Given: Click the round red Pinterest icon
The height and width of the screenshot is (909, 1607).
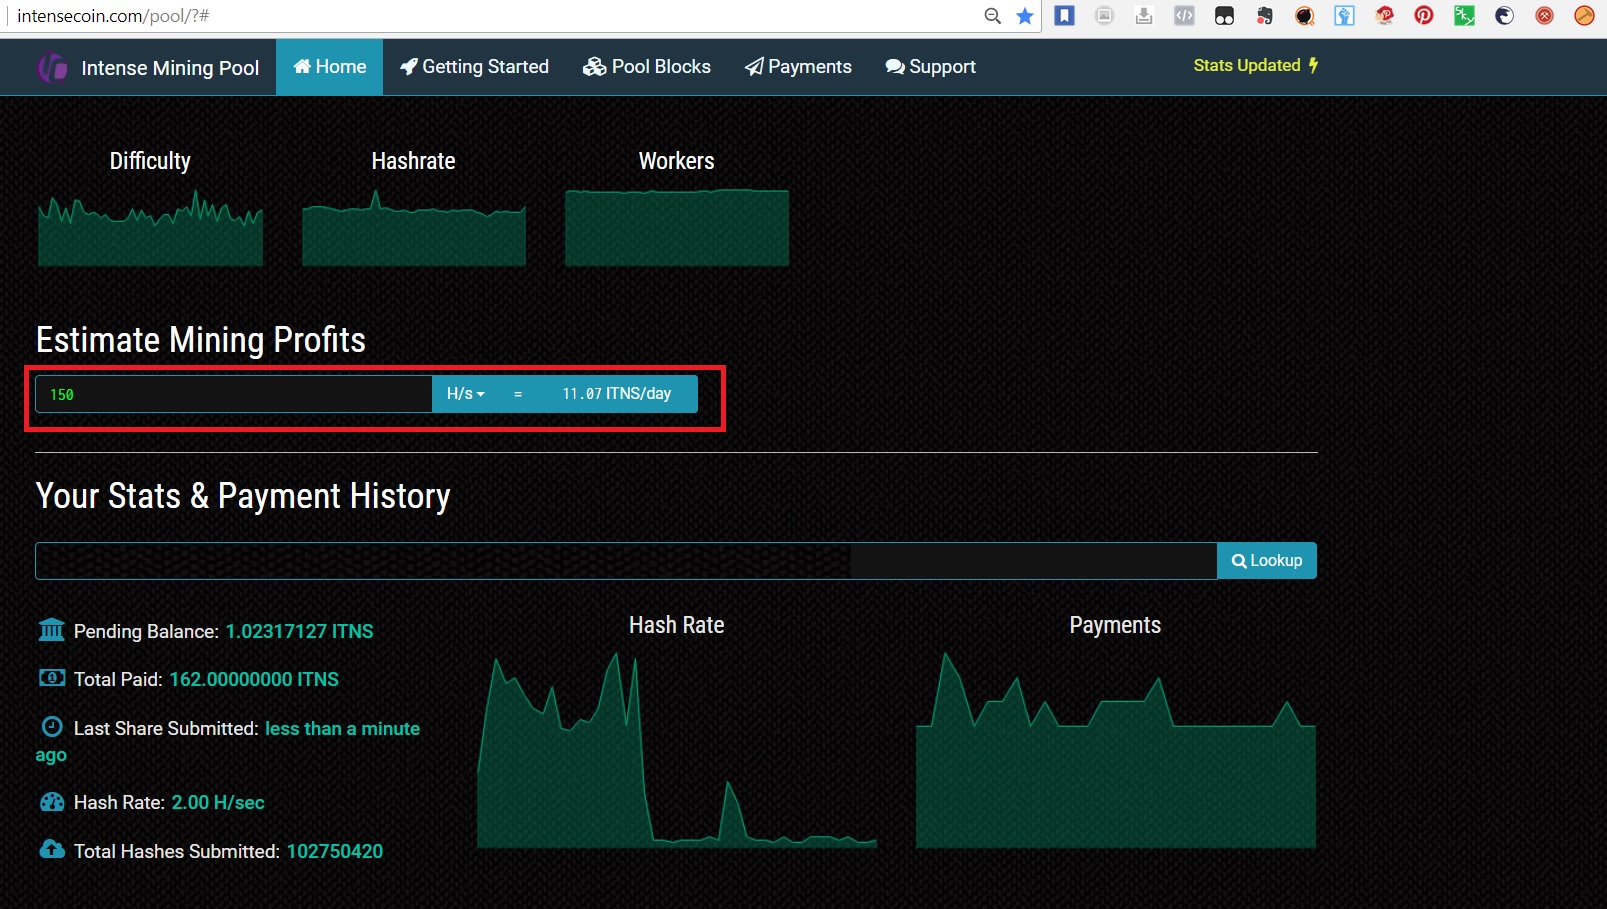Looking at the screenshot, I should pos(1424,16).
